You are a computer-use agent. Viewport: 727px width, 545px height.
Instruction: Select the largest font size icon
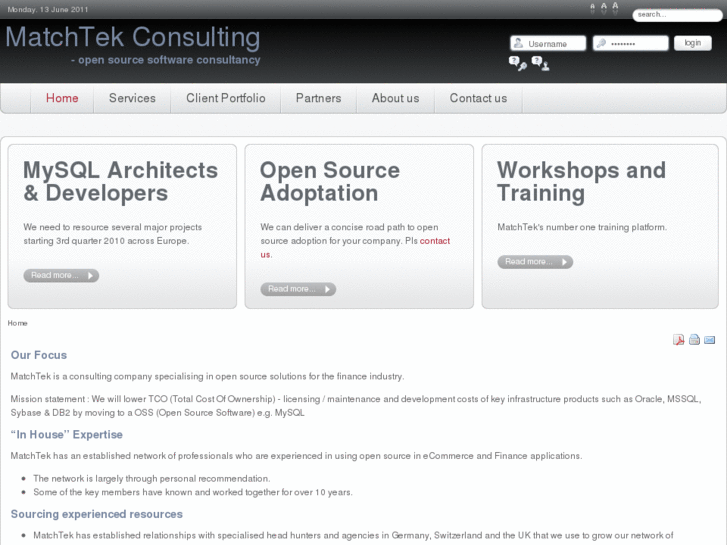tap(615, 7)
